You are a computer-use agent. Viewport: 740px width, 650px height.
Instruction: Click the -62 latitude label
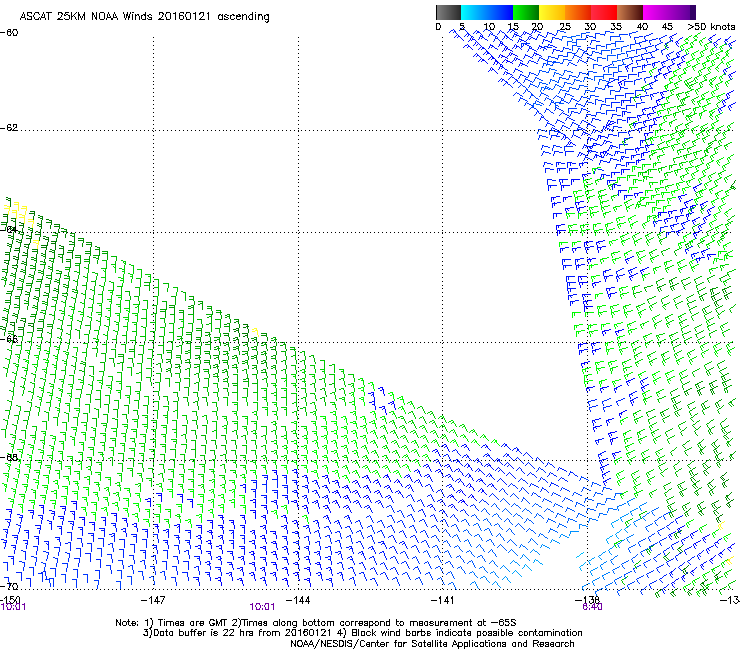(9, 128)
